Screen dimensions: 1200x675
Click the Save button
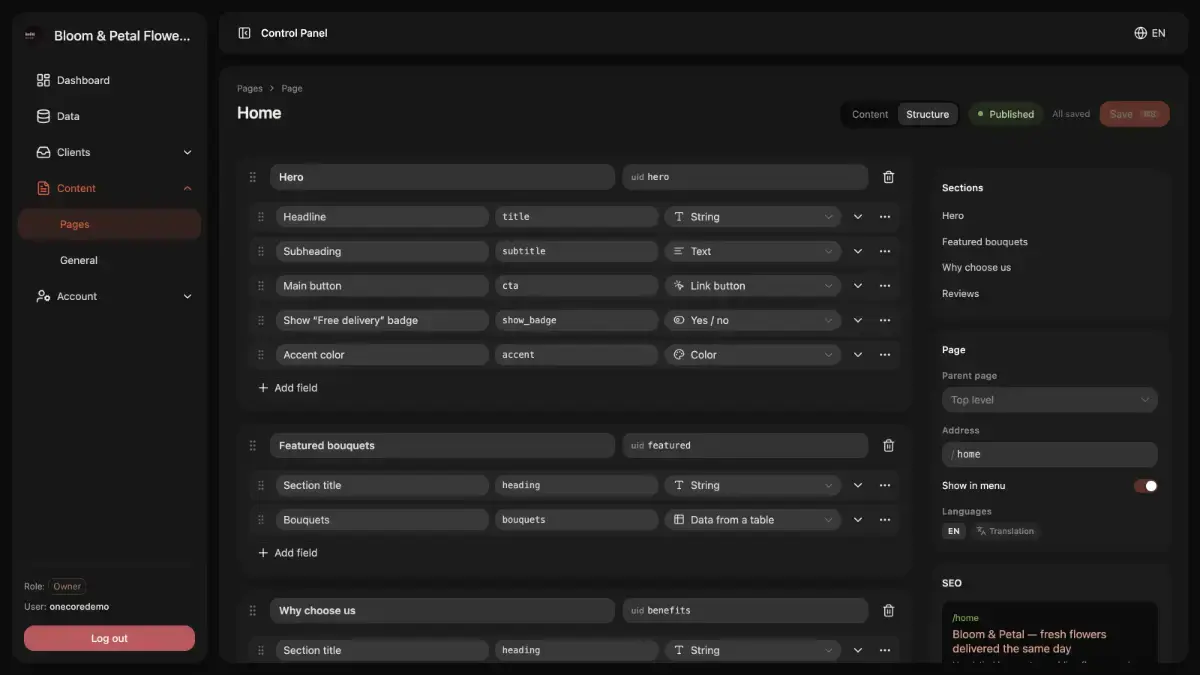click(x=1134, y=114)
